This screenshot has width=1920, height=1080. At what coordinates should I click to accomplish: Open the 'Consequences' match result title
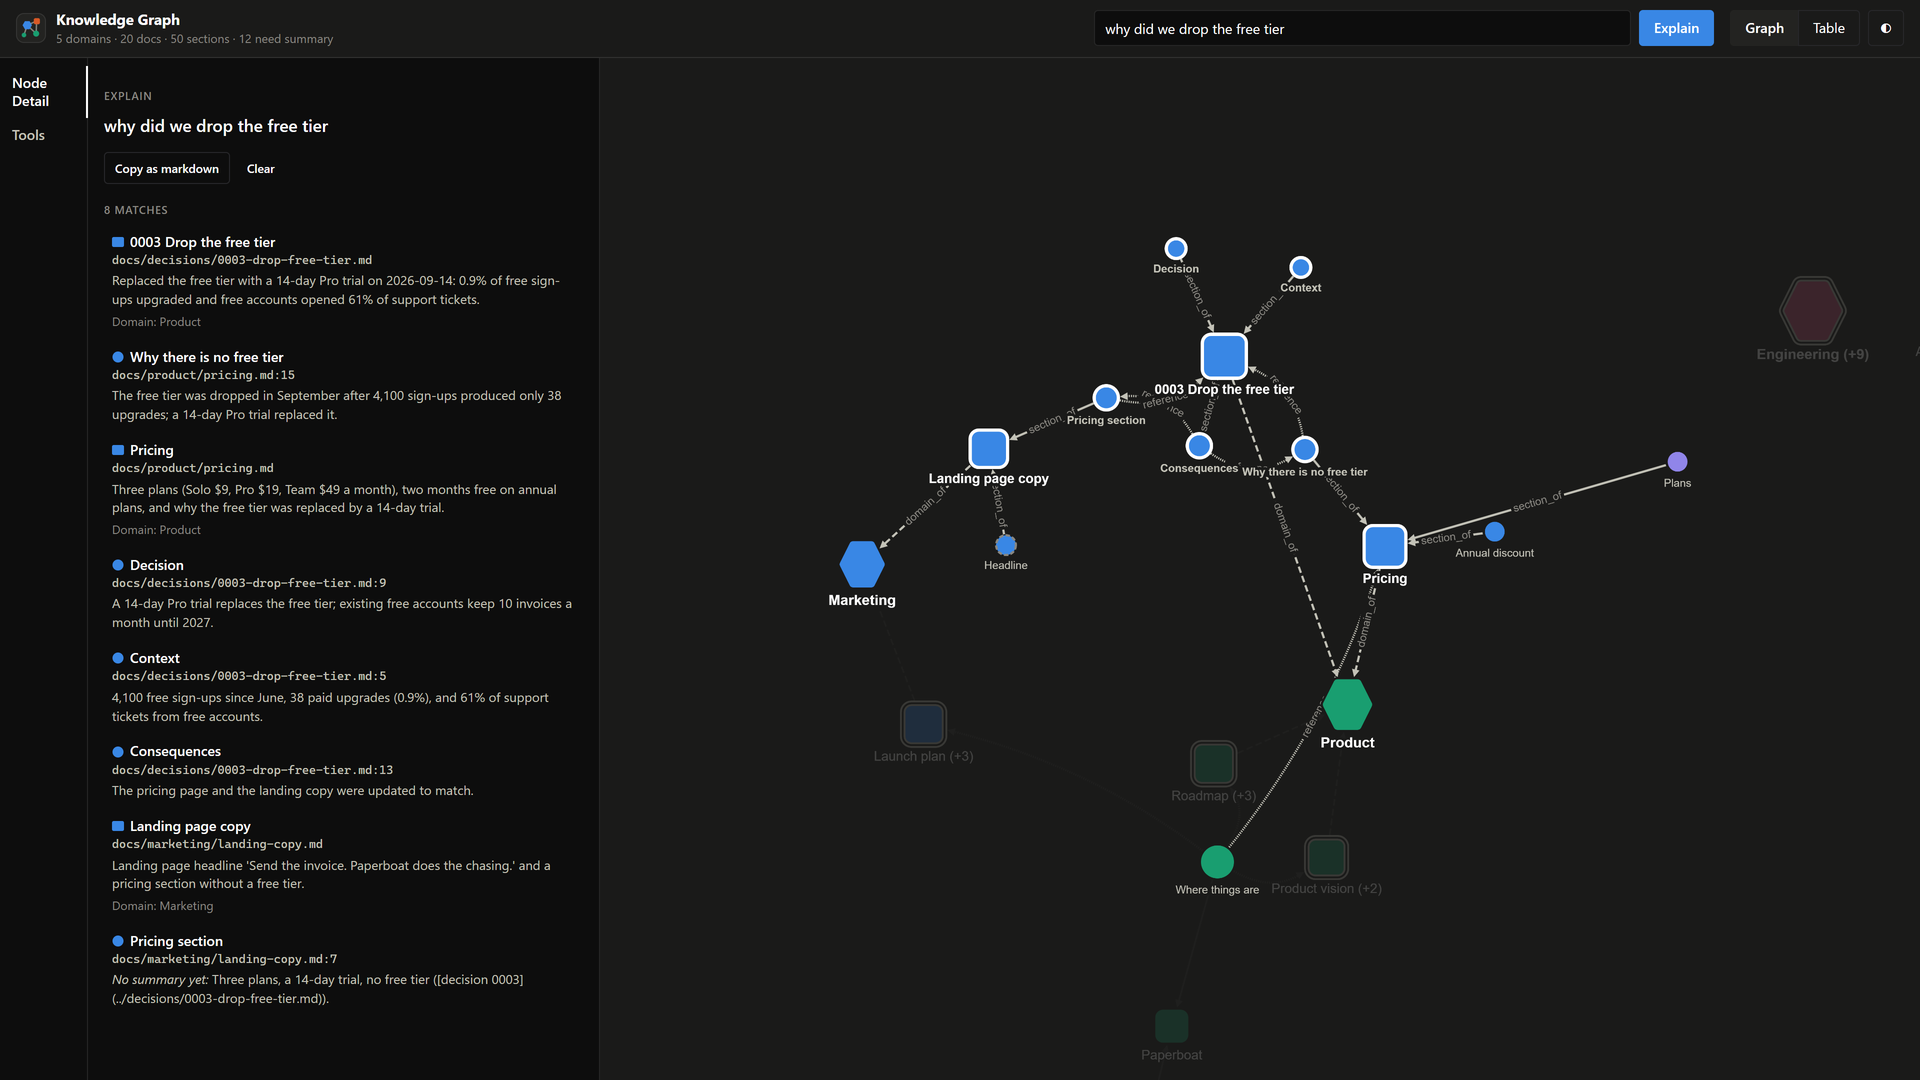click(175, 751)
